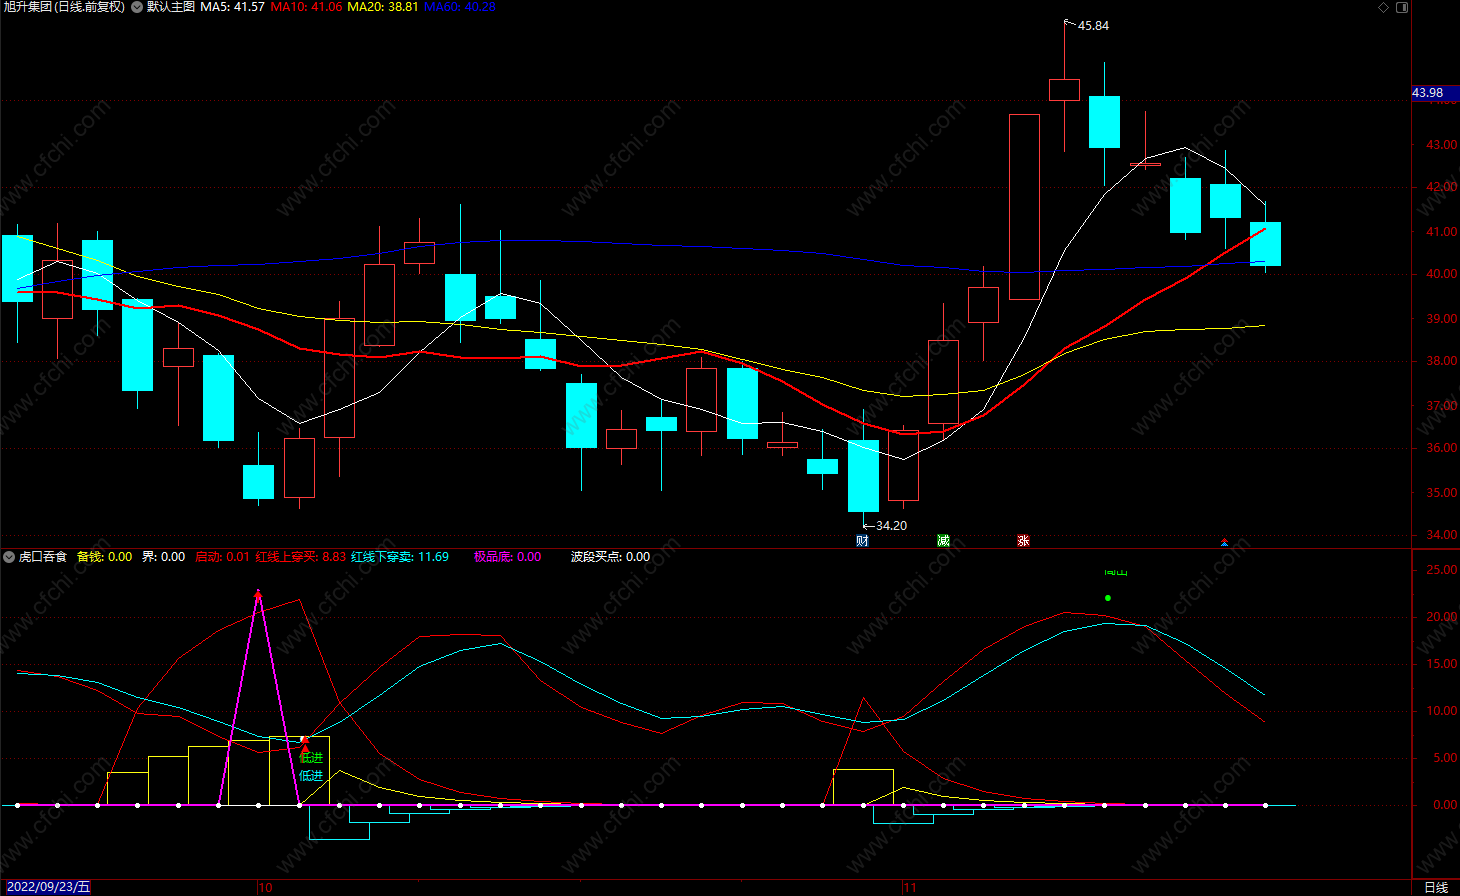Select the 红线上穿买: 8.83 value
This screenshot has width=1460, height=896.
300,557
